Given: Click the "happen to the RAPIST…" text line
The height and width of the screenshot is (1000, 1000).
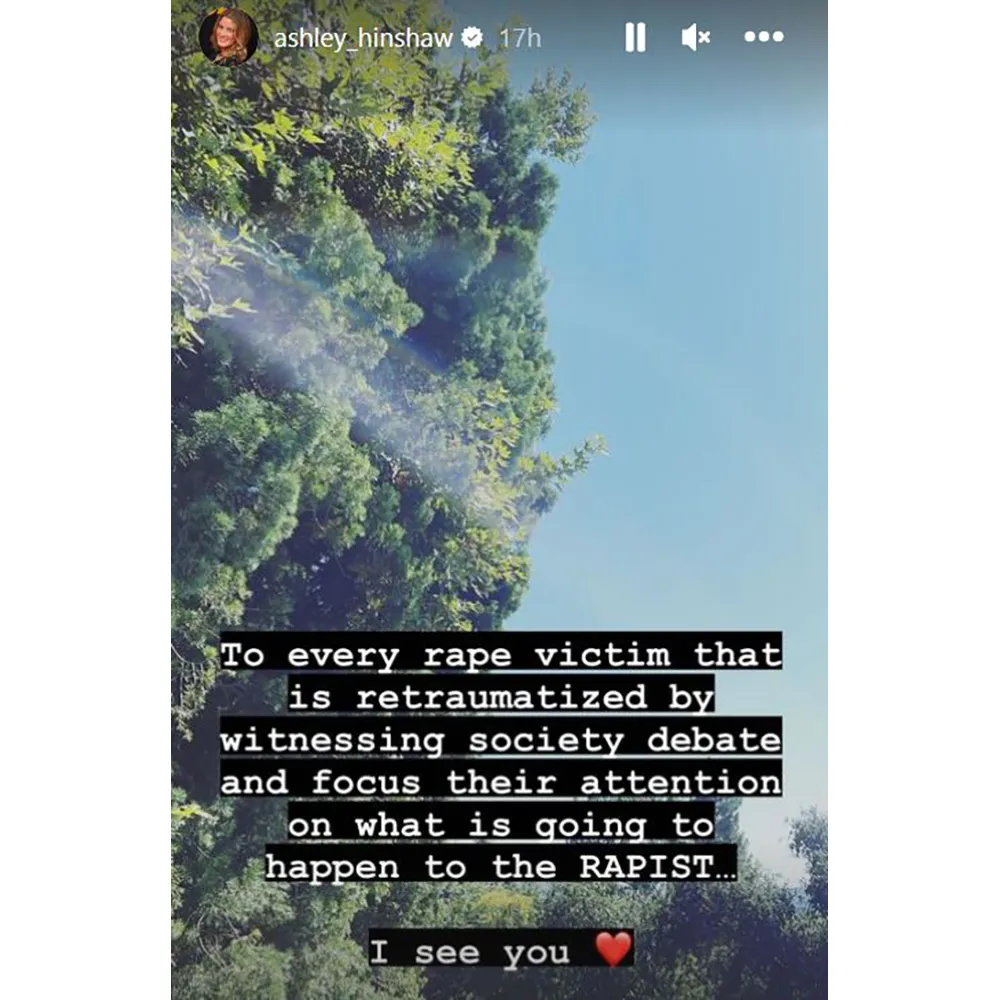Looking at the screenshot, I should pyautogui.click(x=501, y=866).
